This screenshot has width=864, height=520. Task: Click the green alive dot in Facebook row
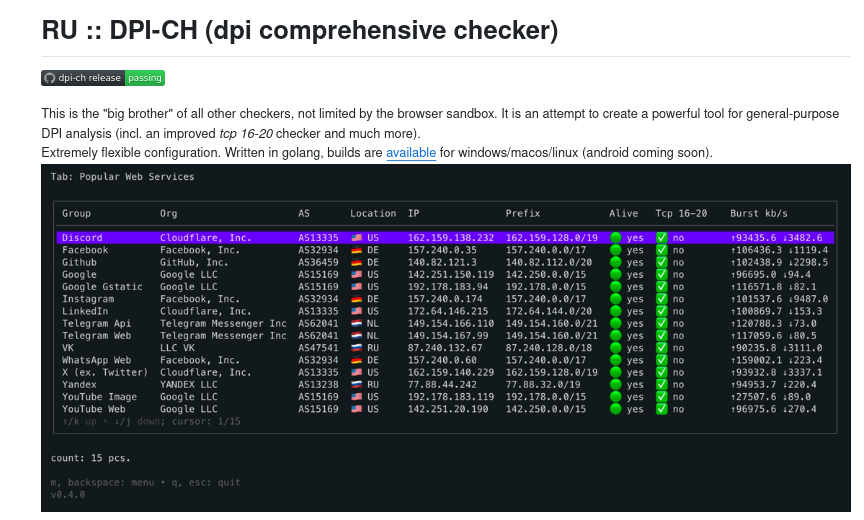[x=615, y=250]
